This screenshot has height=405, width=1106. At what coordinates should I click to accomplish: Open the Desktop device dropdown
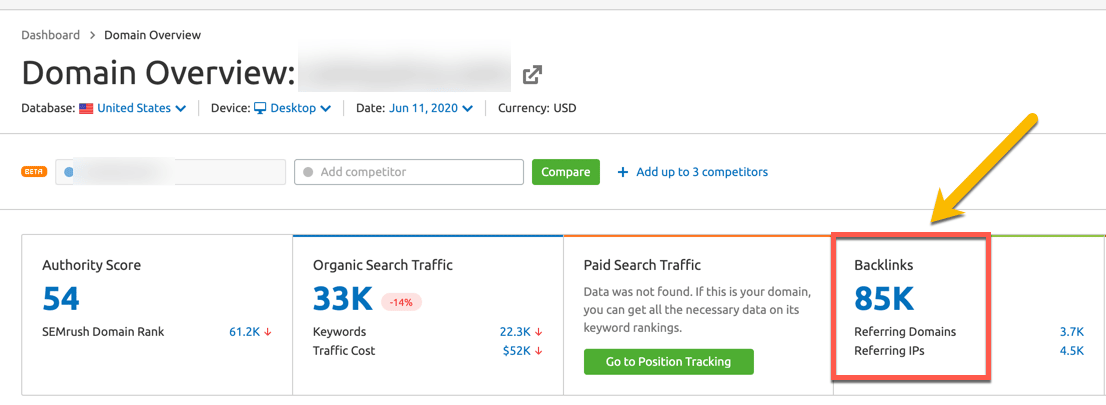[x=300, y=108]
